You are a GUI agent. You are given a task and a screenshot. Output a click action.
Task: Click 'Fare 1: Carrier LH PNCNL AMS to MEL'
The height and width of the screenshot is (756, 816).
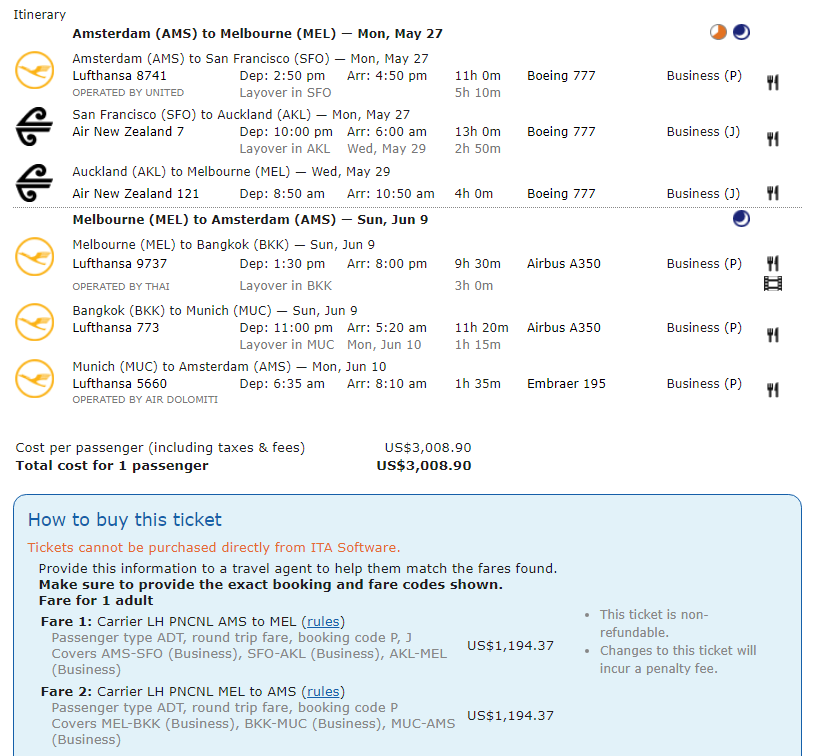(169, 622)
